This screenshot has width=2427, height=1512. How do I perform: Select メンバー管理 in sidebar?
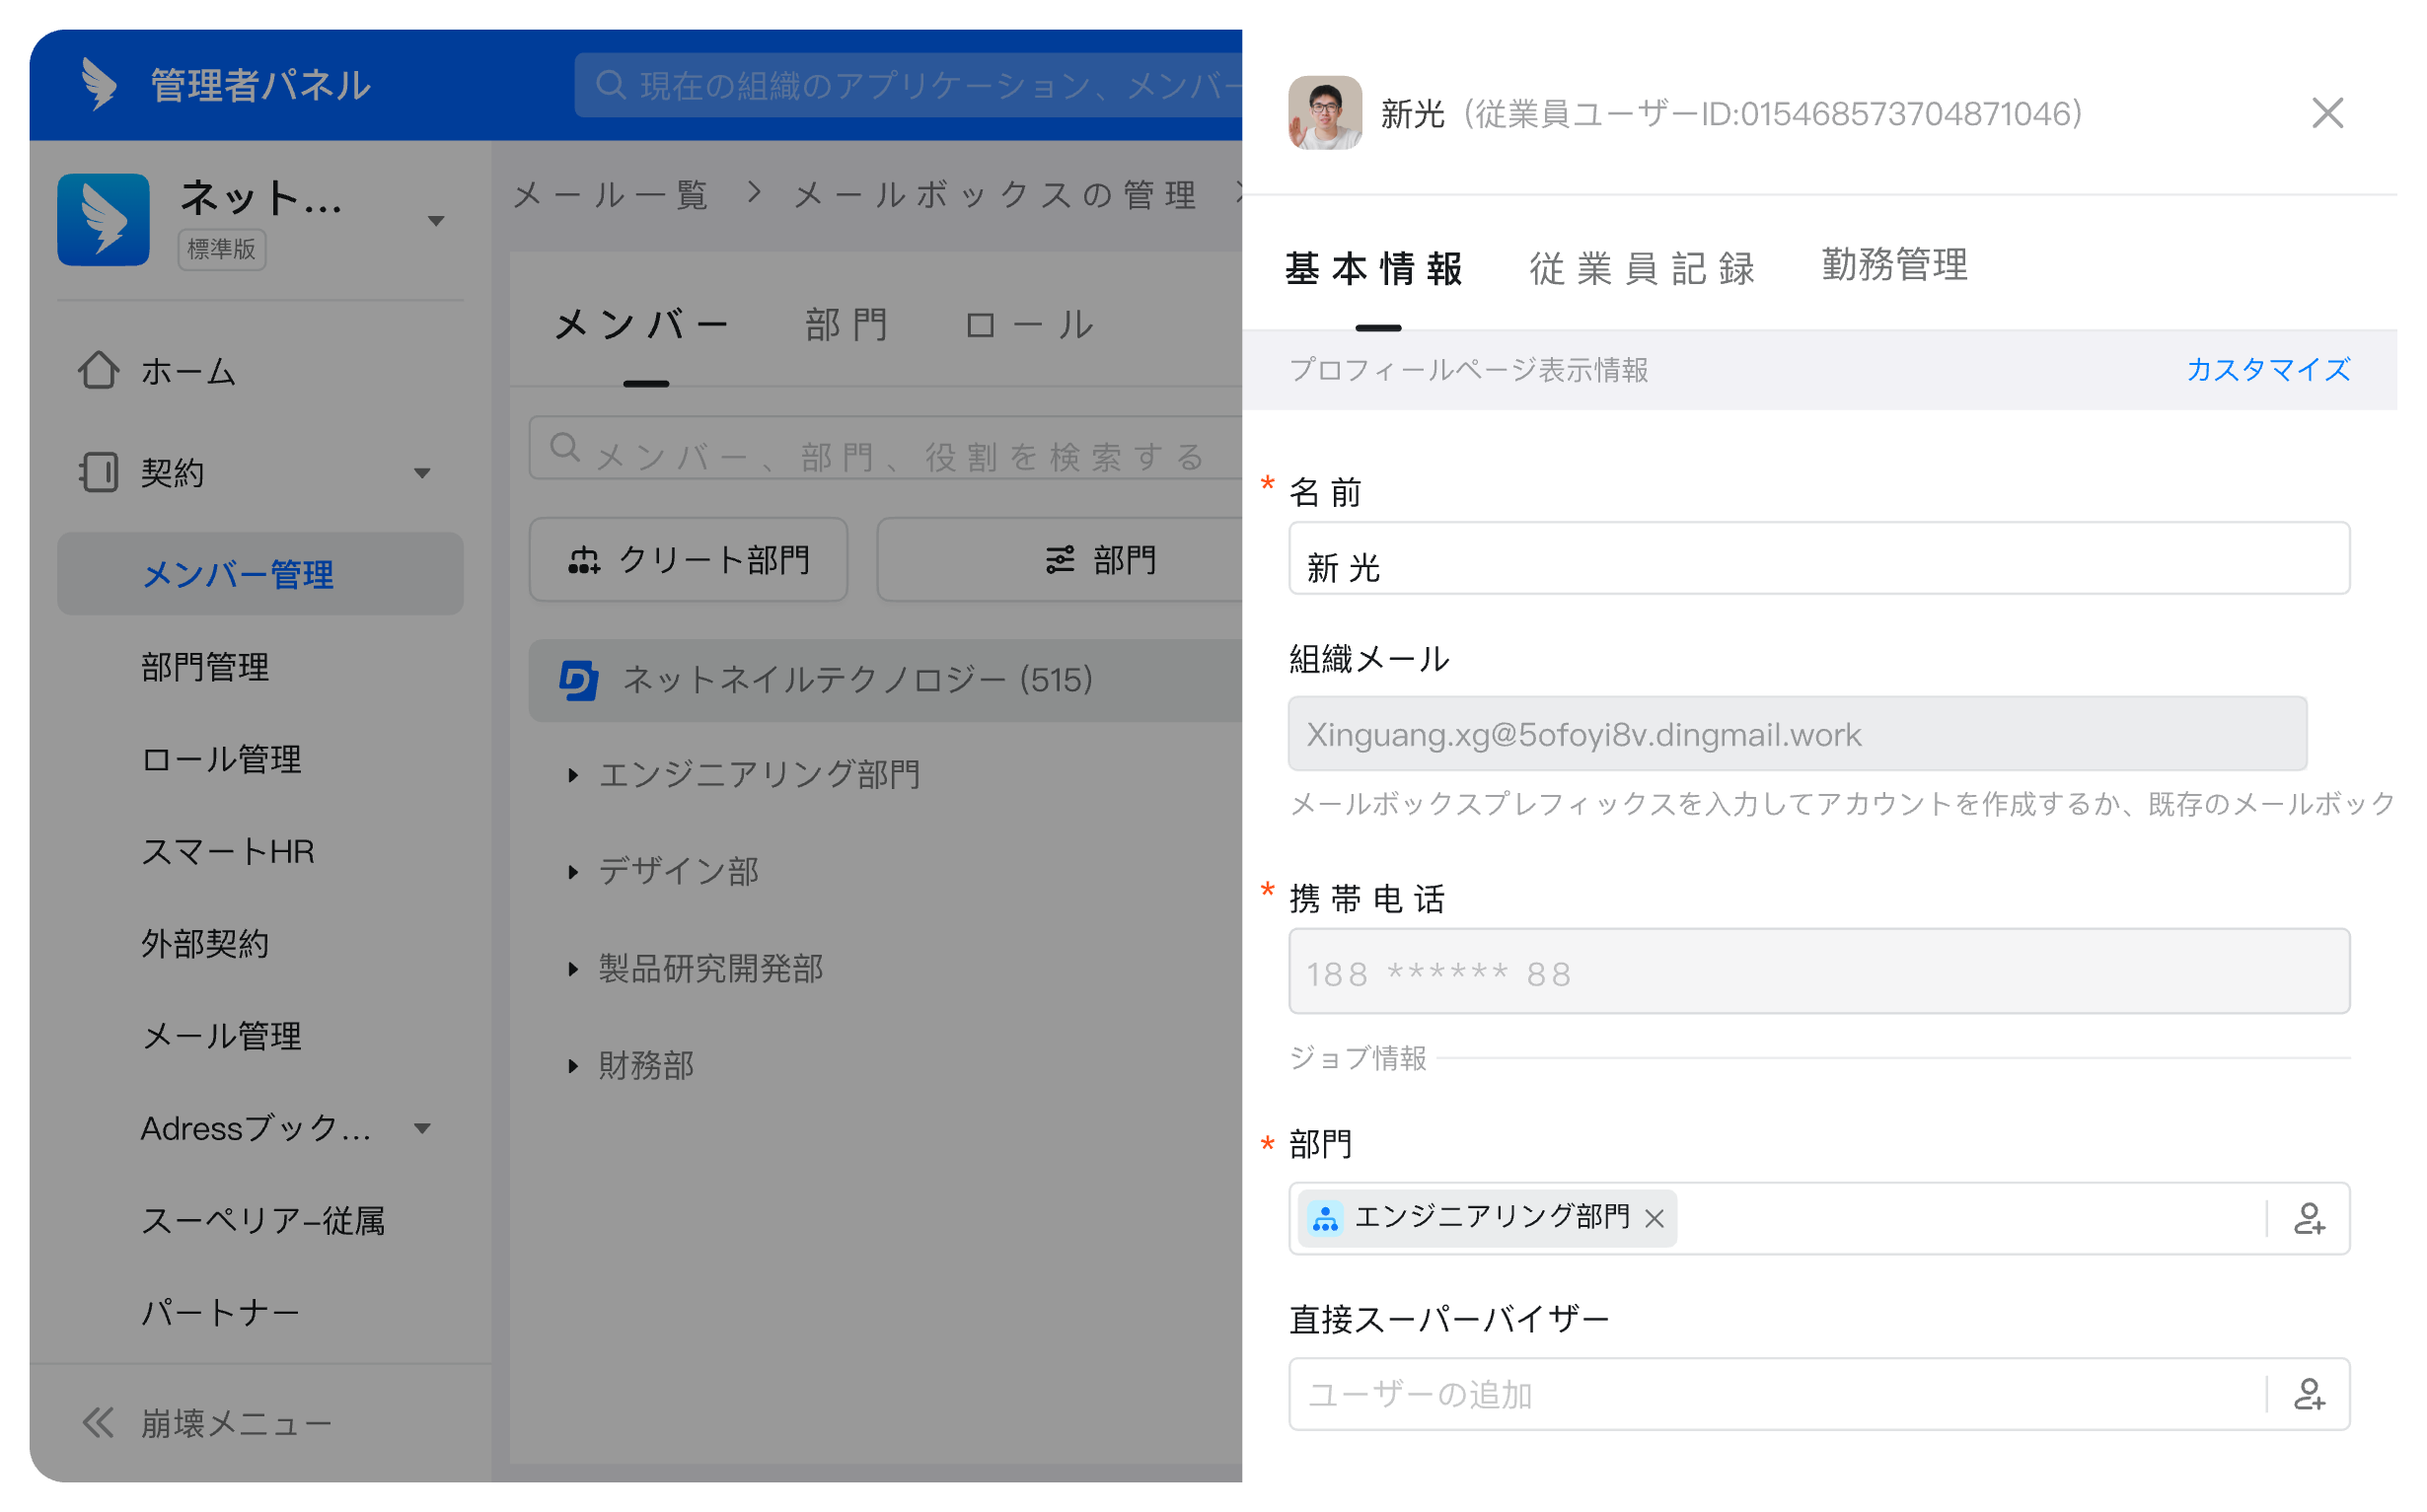click(261, 575)
